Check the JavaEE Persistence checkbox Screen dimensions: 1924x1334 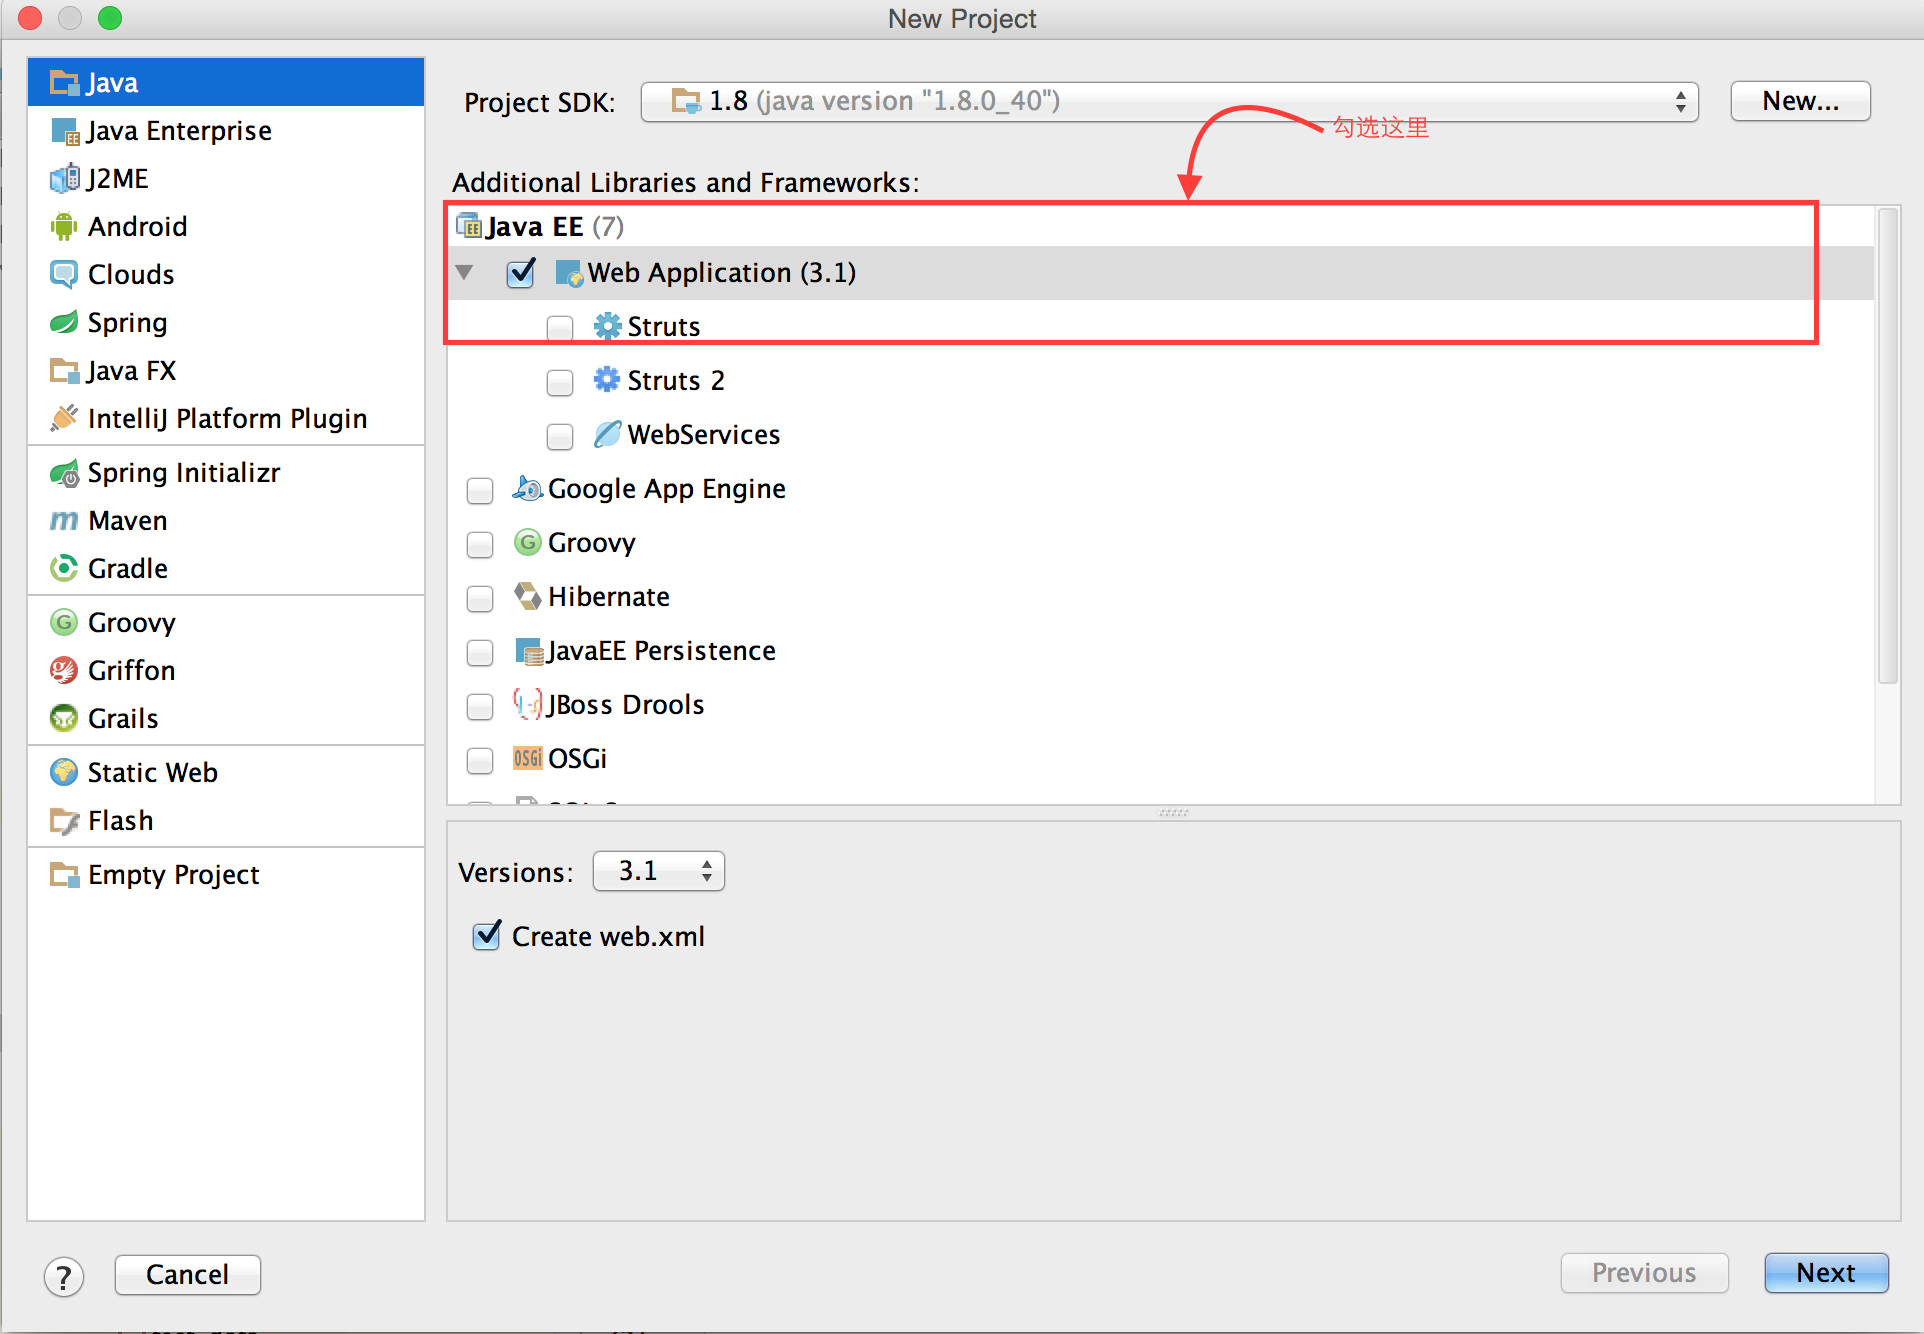click(x=480, y=652)
